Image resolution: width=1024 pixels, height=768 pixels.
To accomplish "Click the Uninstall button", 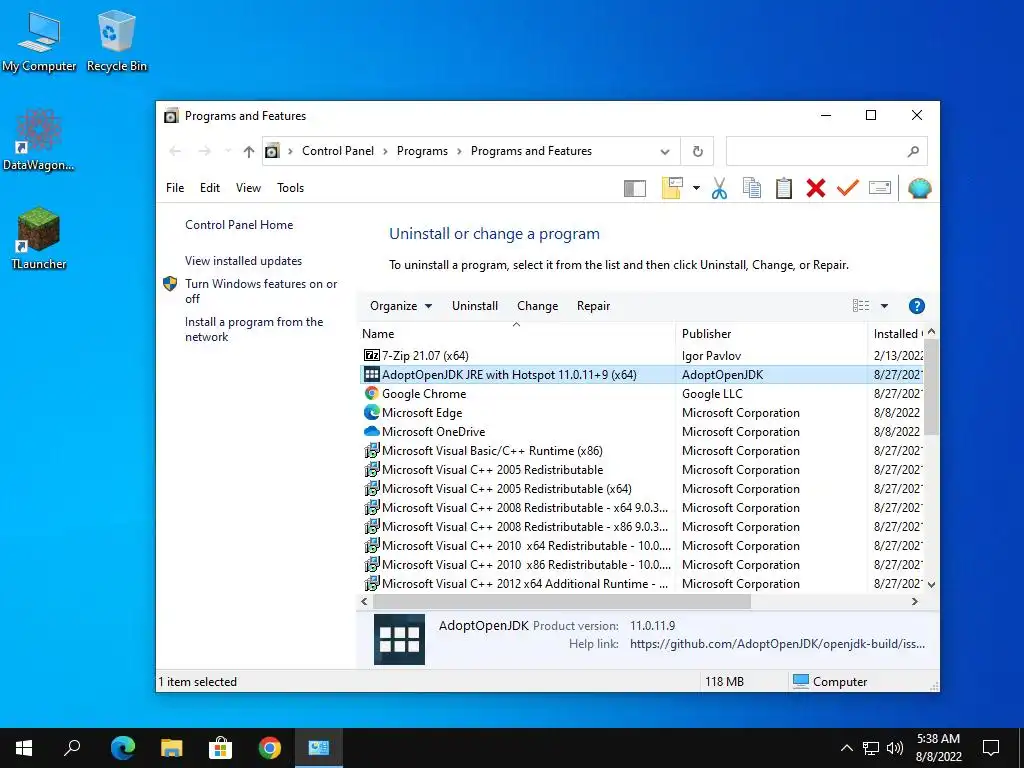I will click(x=475, y=306).
